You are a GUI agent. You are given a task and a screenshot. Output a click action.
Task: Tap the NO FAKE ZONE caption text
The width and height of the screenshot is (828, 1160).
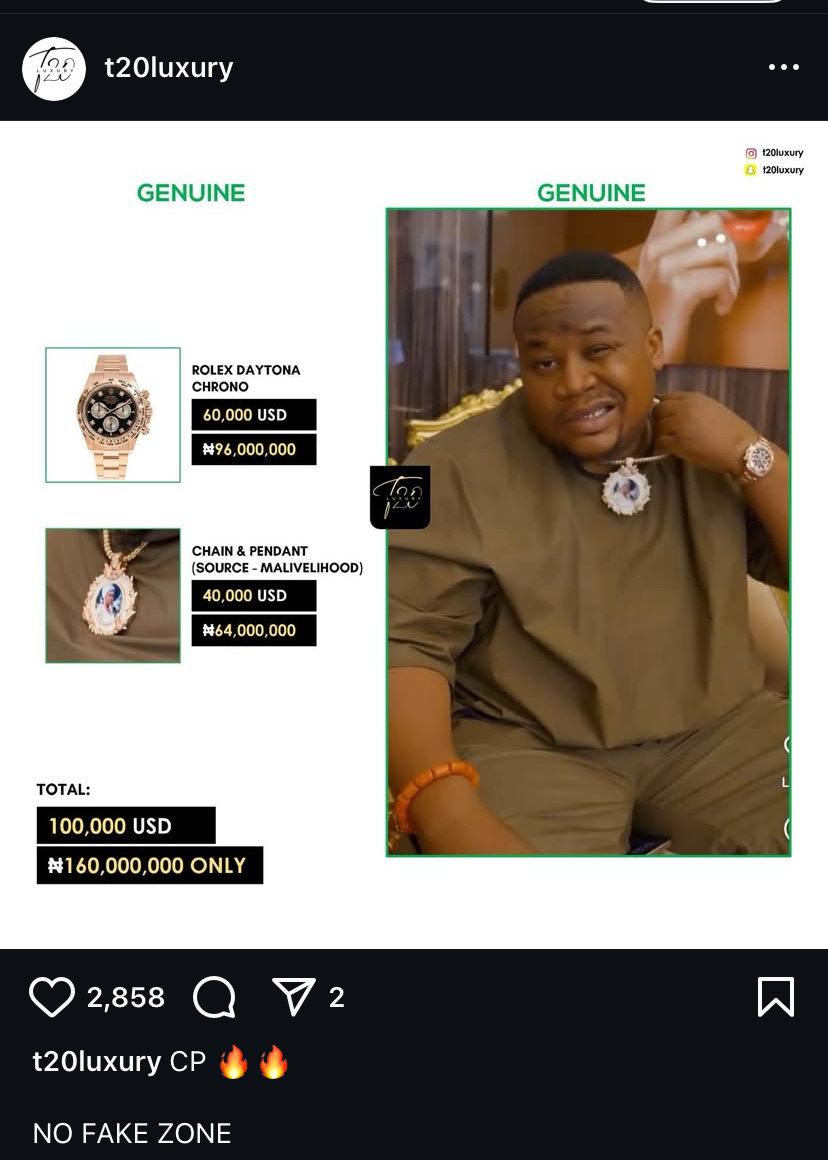[132, 1133]
